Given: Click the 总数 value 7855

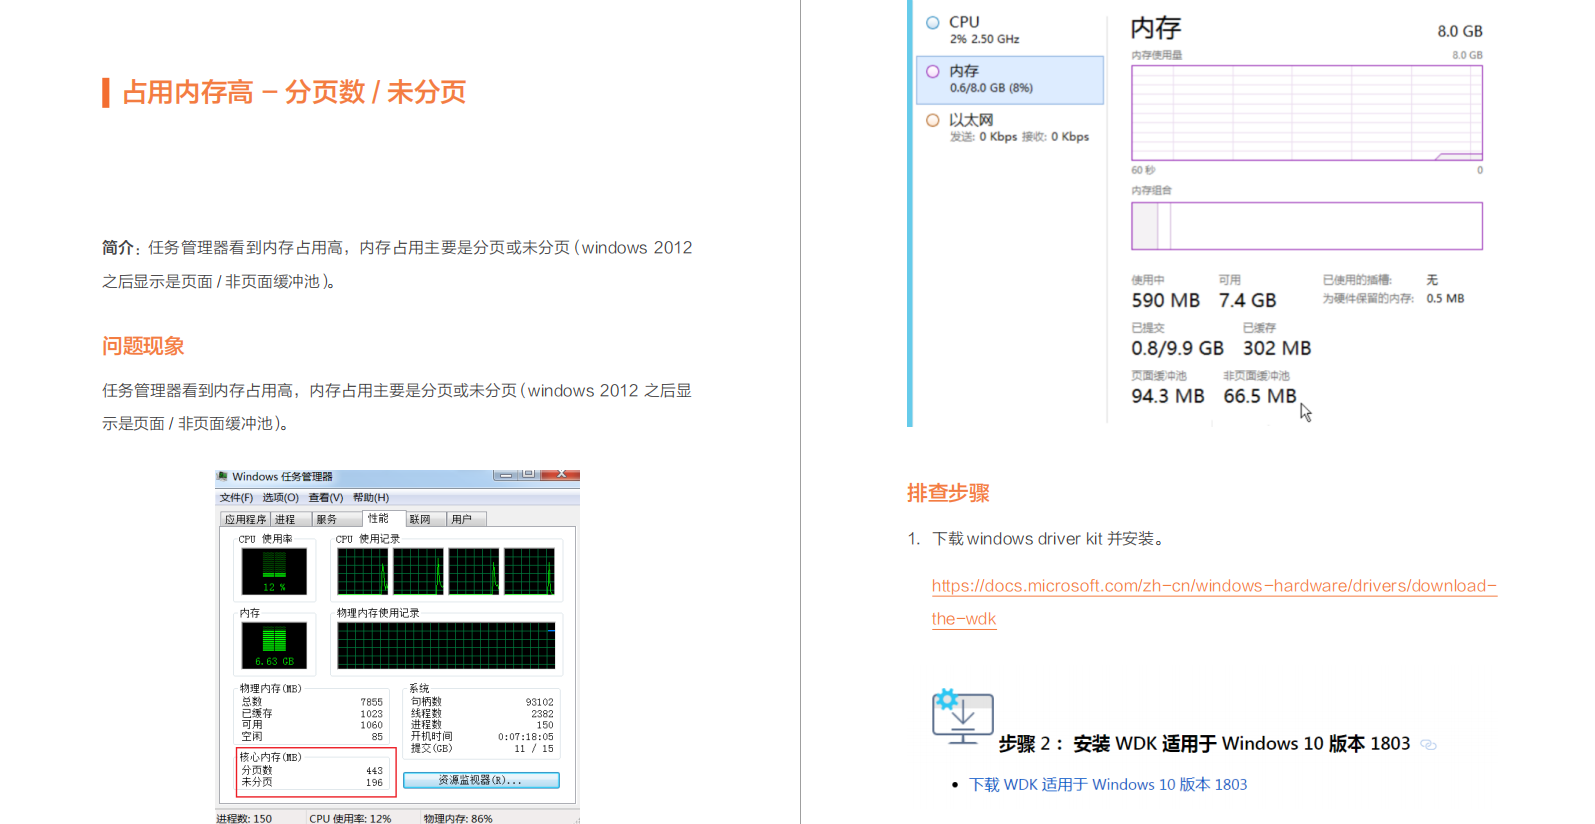Looking at the screenshot, I should 371,702.
